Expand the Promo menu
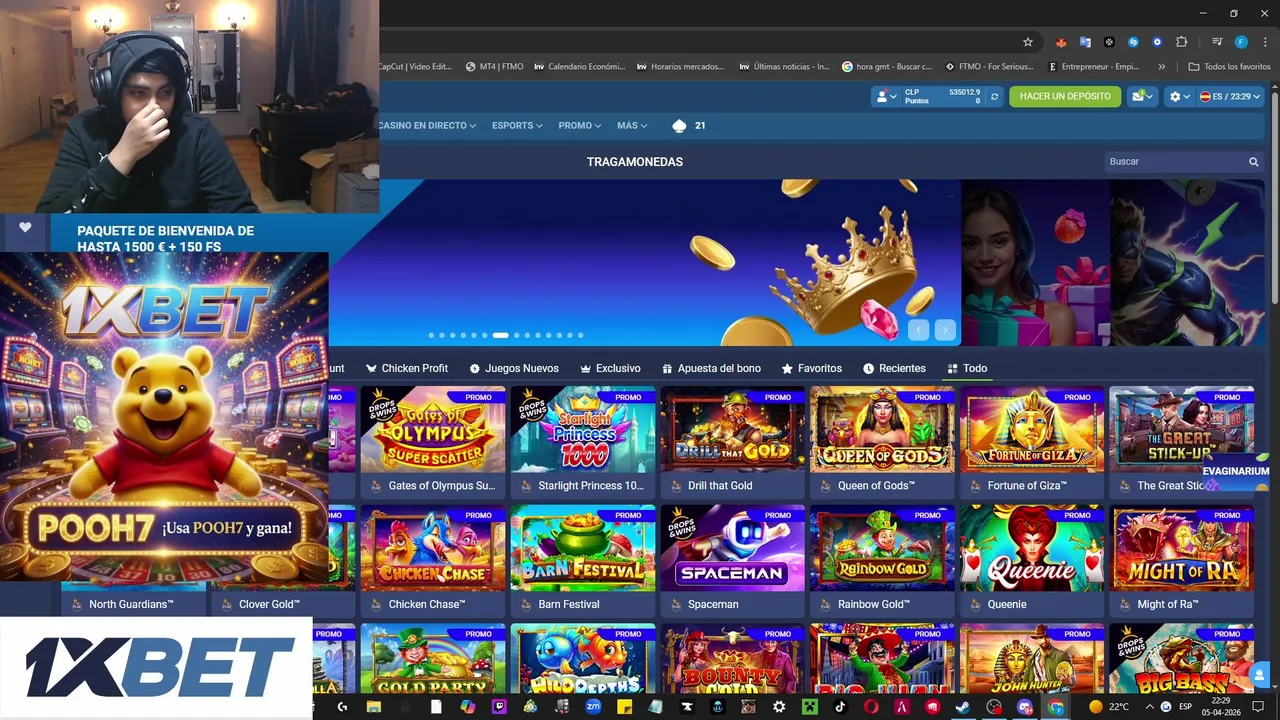1280x720 pixels. pos(580,126)
